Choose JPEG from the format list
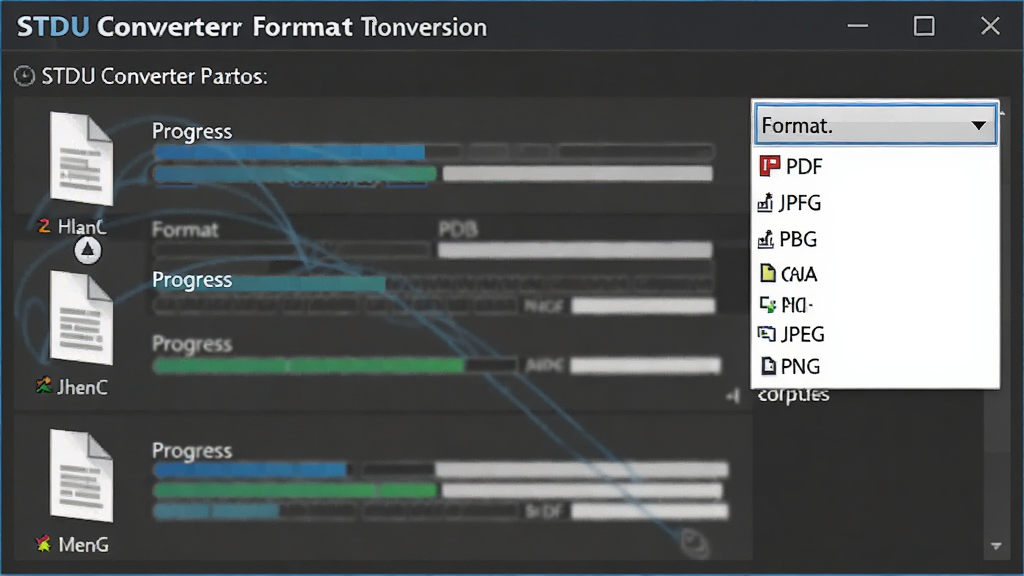This screenshot has height=576, width=1024. 875,334
